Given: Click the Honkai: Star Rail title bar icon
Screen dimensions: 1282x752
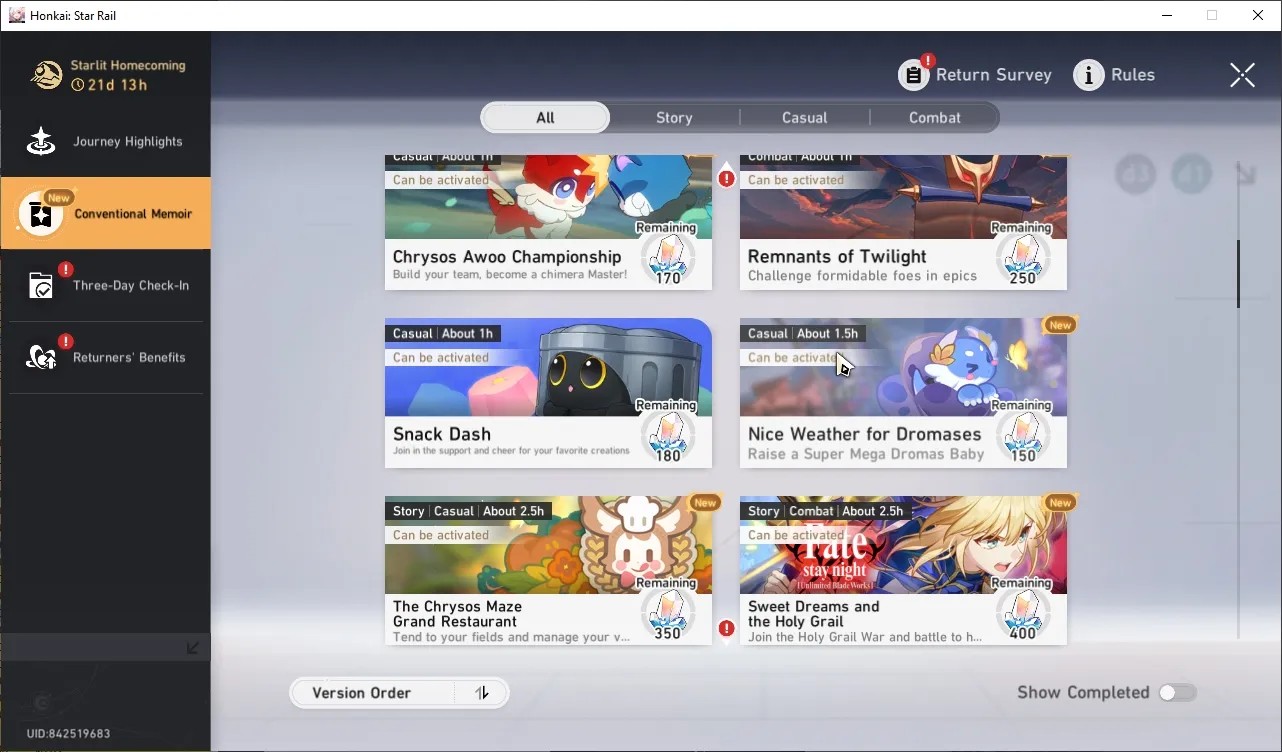Looking at the screenshot, I should 17,15.
